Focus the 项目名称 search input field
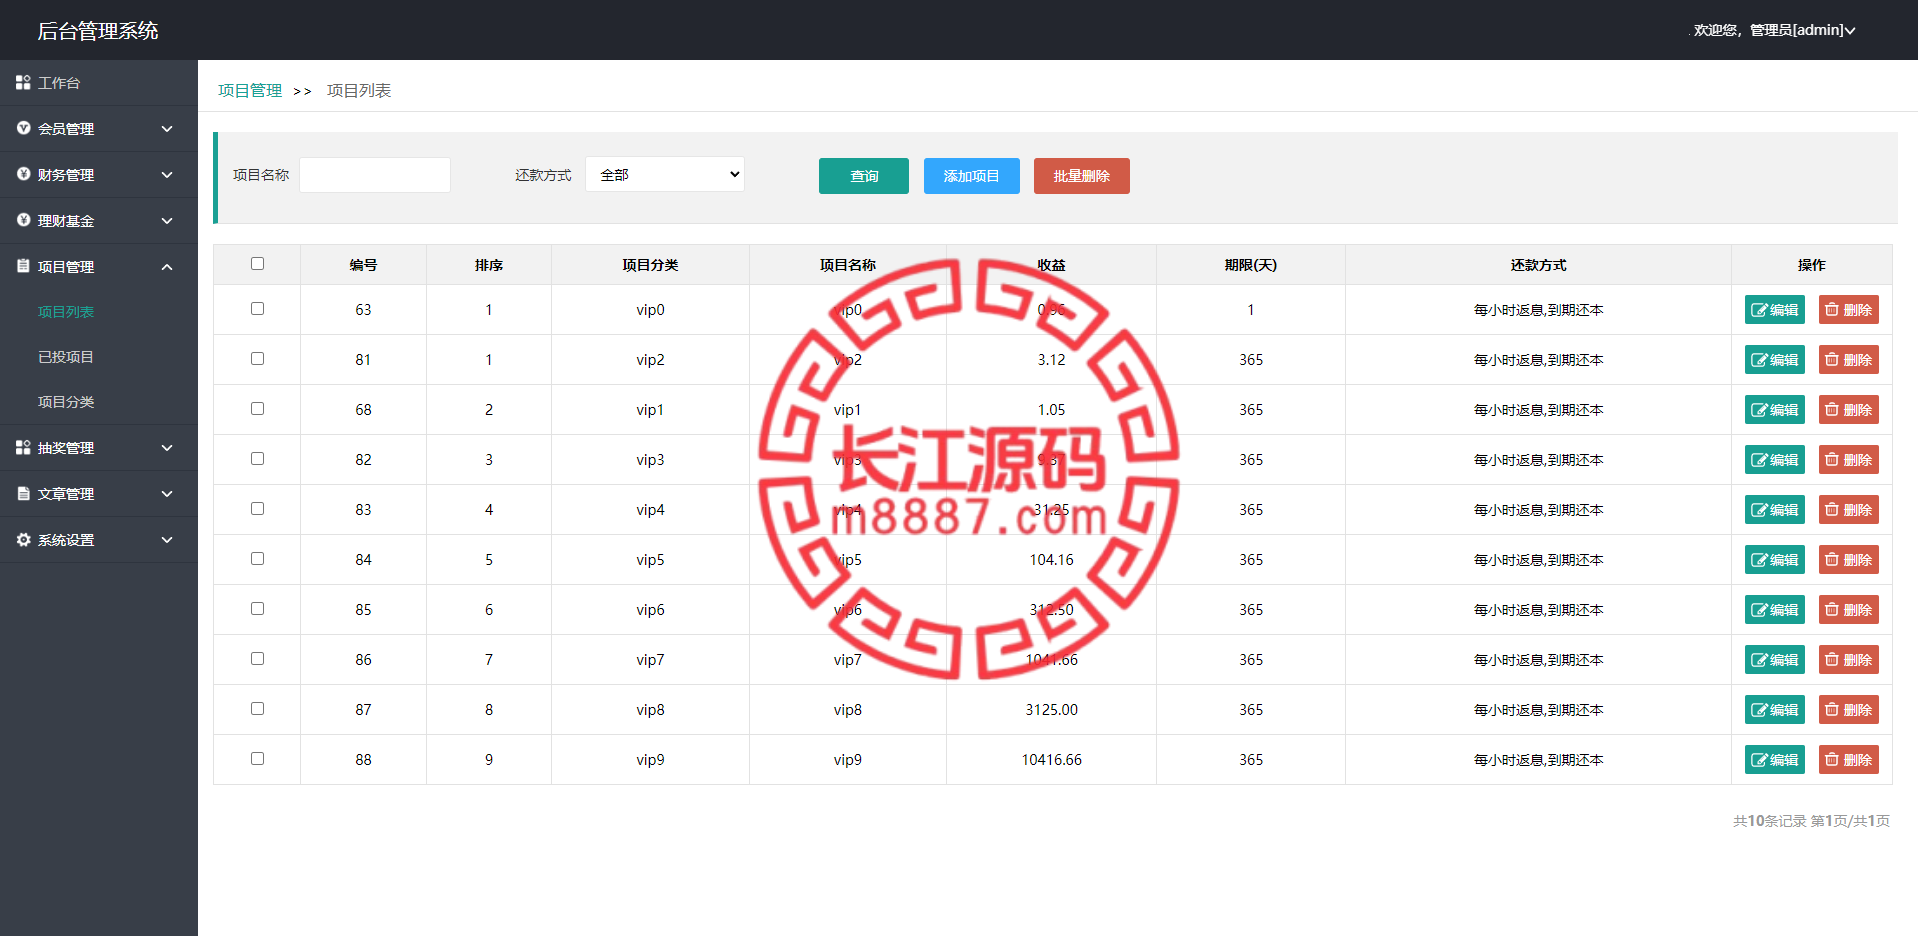The width and height of the screenshot is (1918, 936). pyautogui.click(x=375, y=175)
